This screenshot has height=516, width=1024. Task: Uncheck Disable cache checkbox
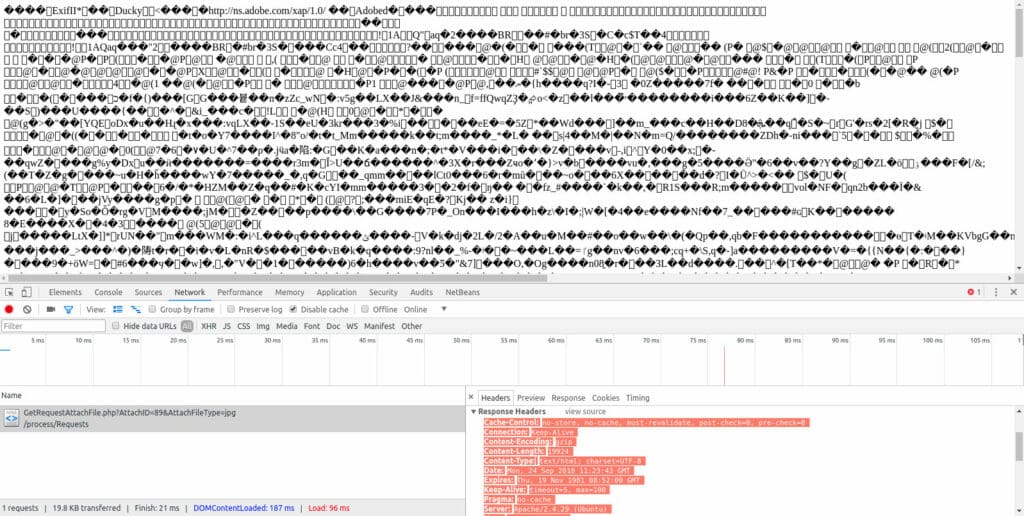tap(293, 309)
